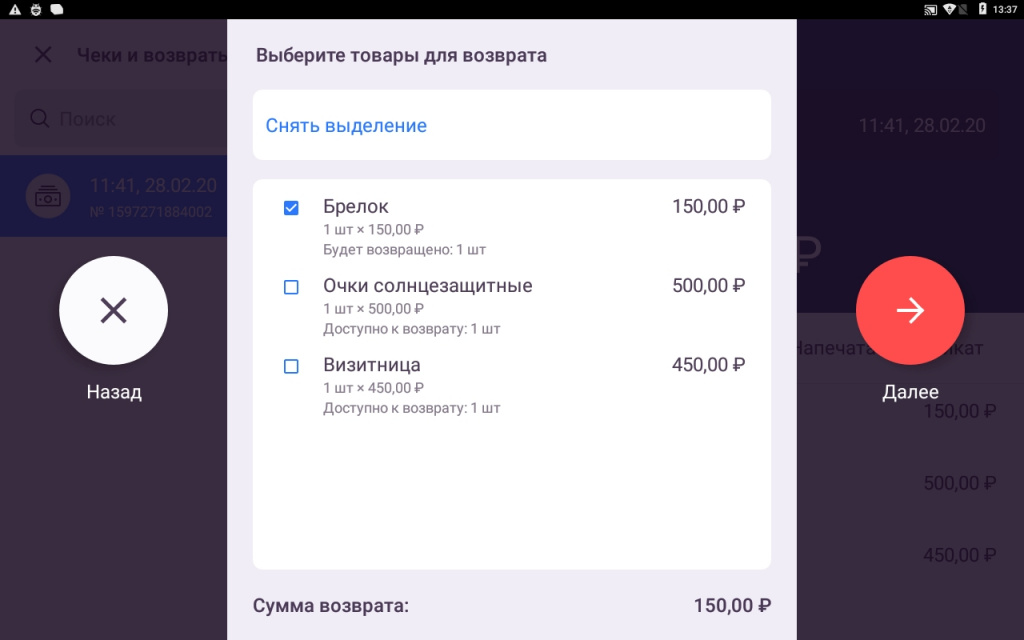The height and width of the screenshot is (640, 1024).
Task: Click the search magnifier icon
Action: pyautogui.click(x=40, y=119)
